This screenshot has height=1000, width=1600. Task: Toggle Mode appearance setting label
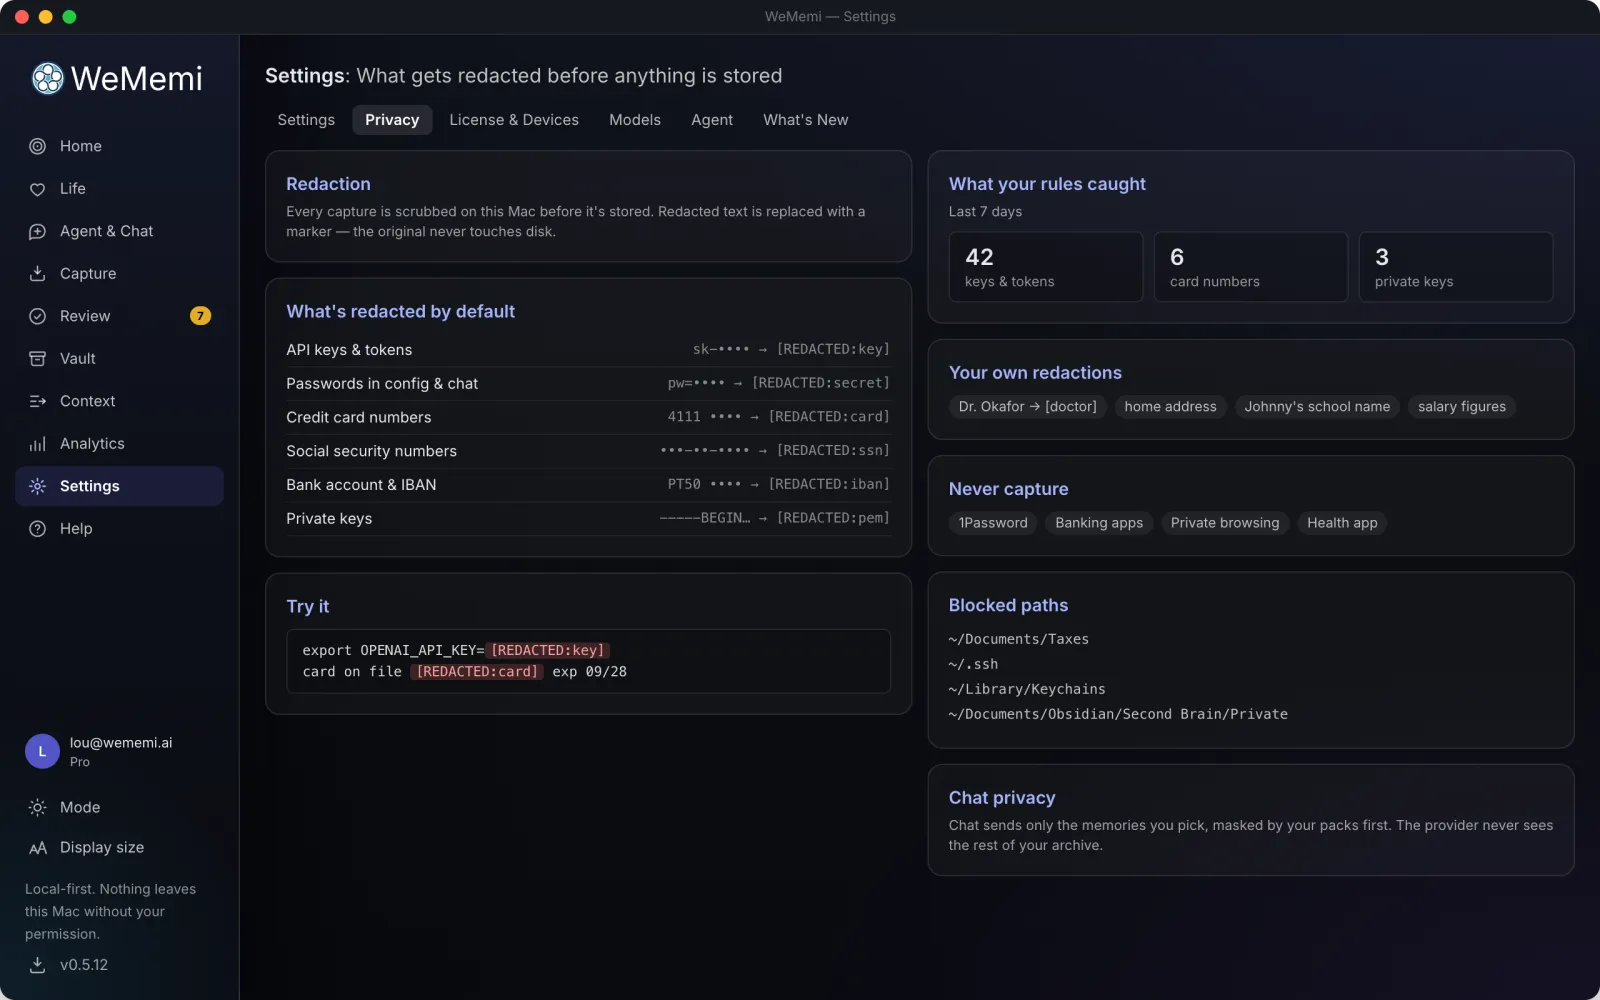[x=80, y=807]
